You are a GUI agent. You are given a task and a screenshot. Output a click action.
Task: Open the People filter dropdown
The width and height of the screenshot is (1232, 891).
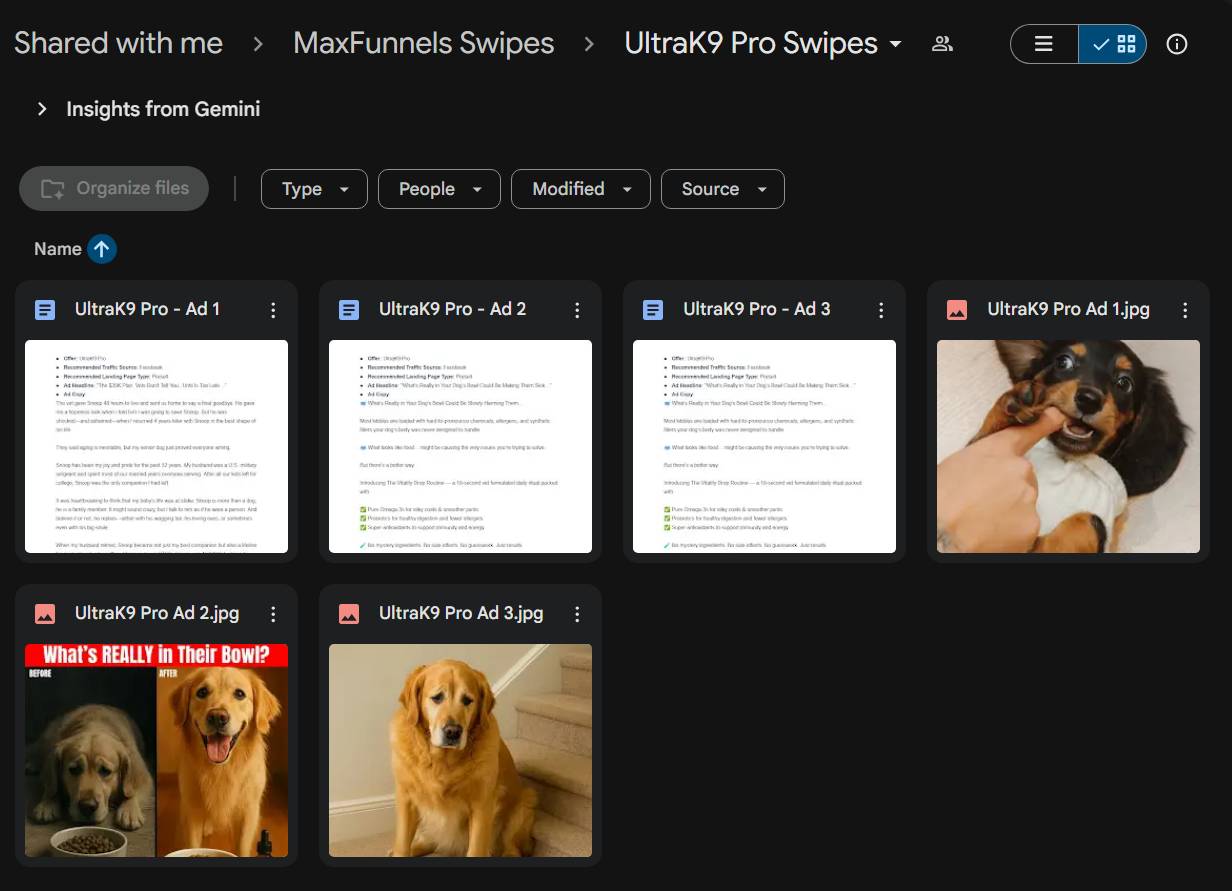pos(439,189)
